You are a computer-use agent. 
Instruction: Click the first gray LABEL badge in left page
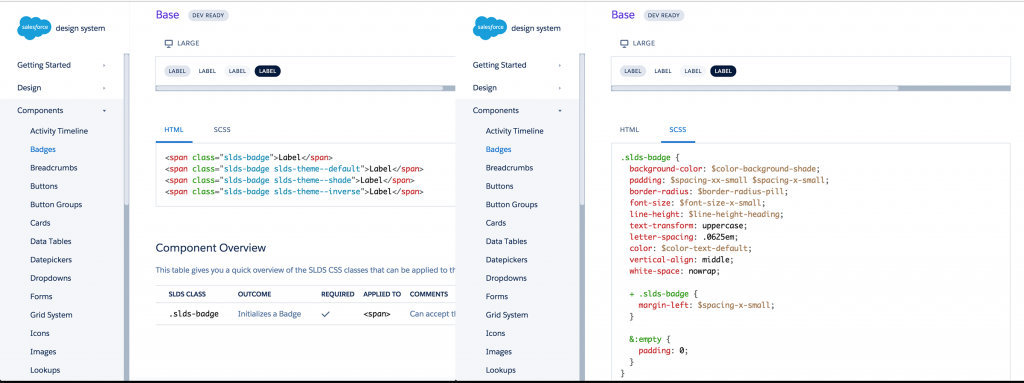click(177, 71)
